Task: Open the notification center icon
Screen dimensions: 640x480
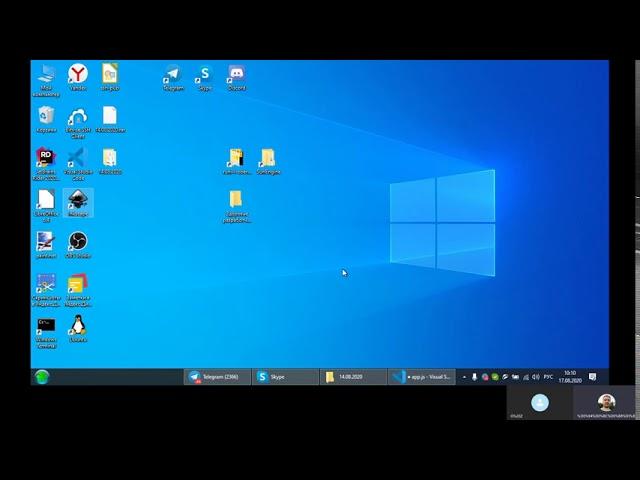Action: (593, 377)
